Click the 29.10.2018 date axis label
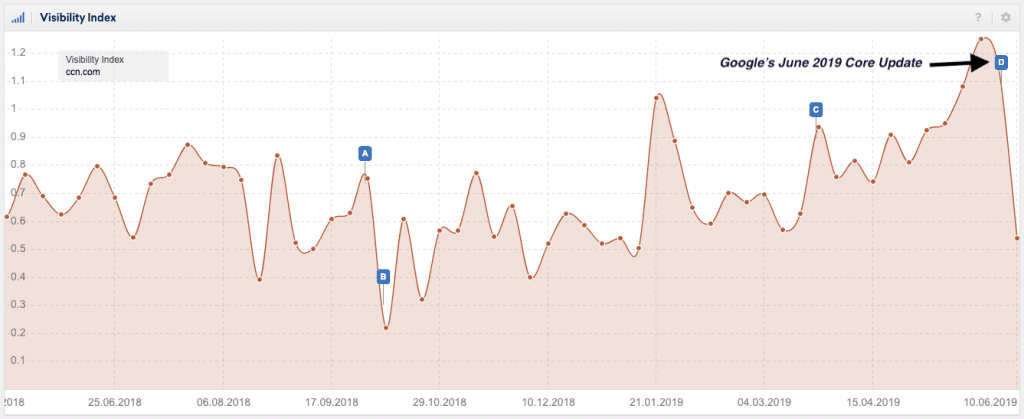 [441, 403]
